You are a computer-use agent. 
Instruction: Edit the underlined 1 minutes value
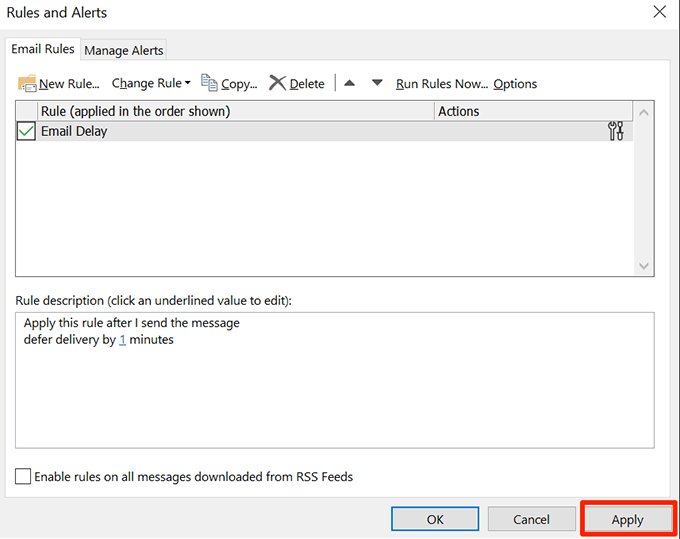pos(123,340)
